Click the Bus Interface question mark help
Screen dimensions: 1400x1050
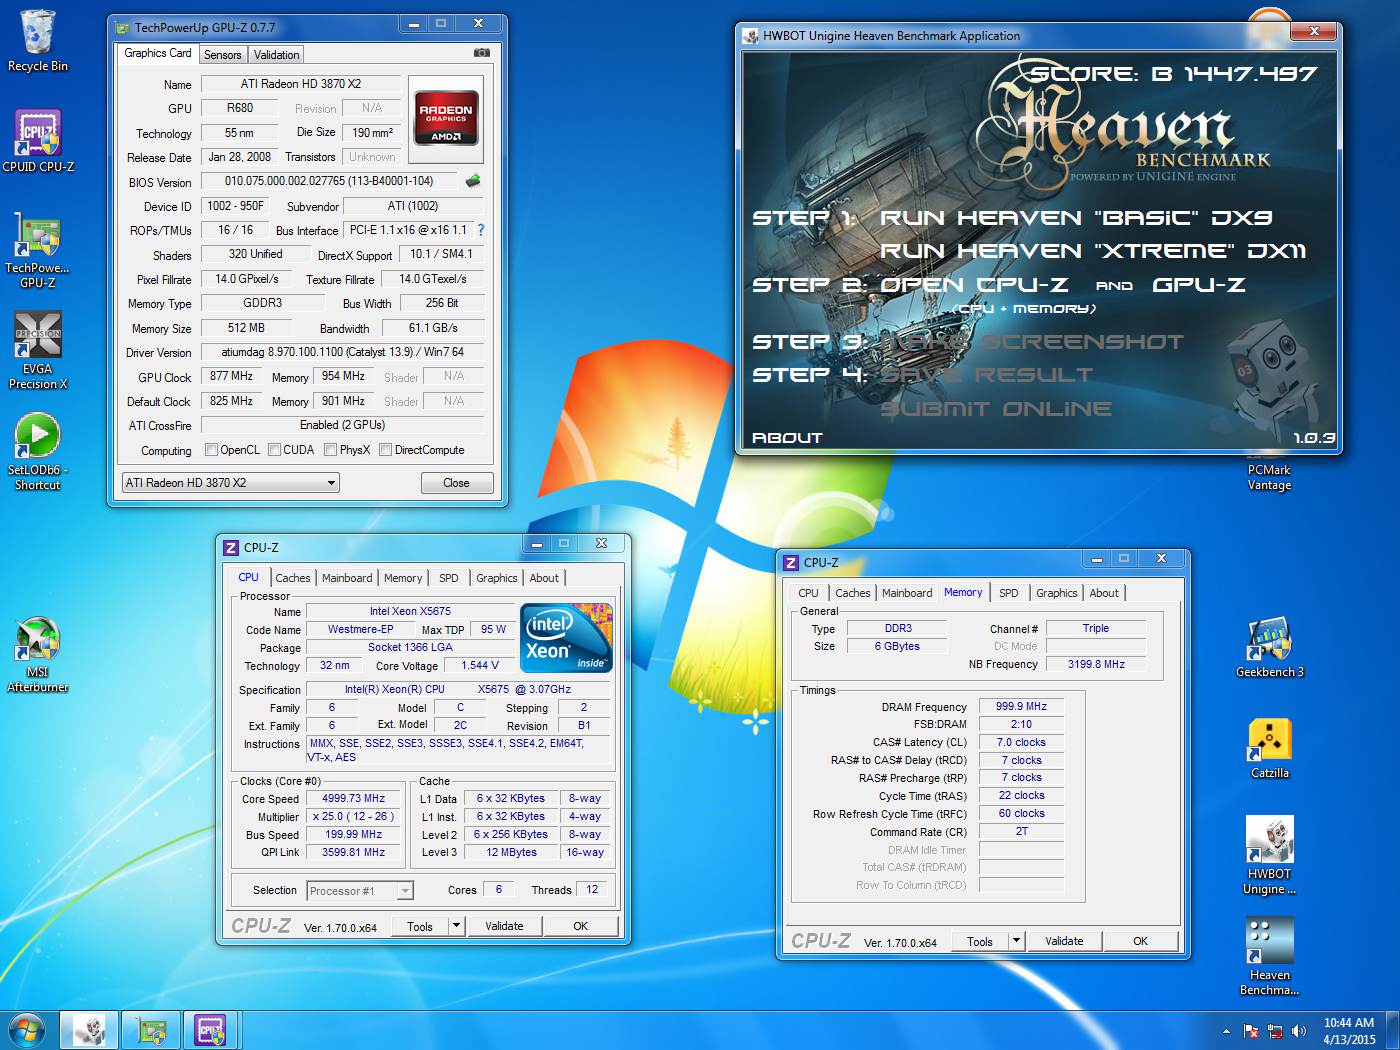pyautogui.click(x=481, y=230)
